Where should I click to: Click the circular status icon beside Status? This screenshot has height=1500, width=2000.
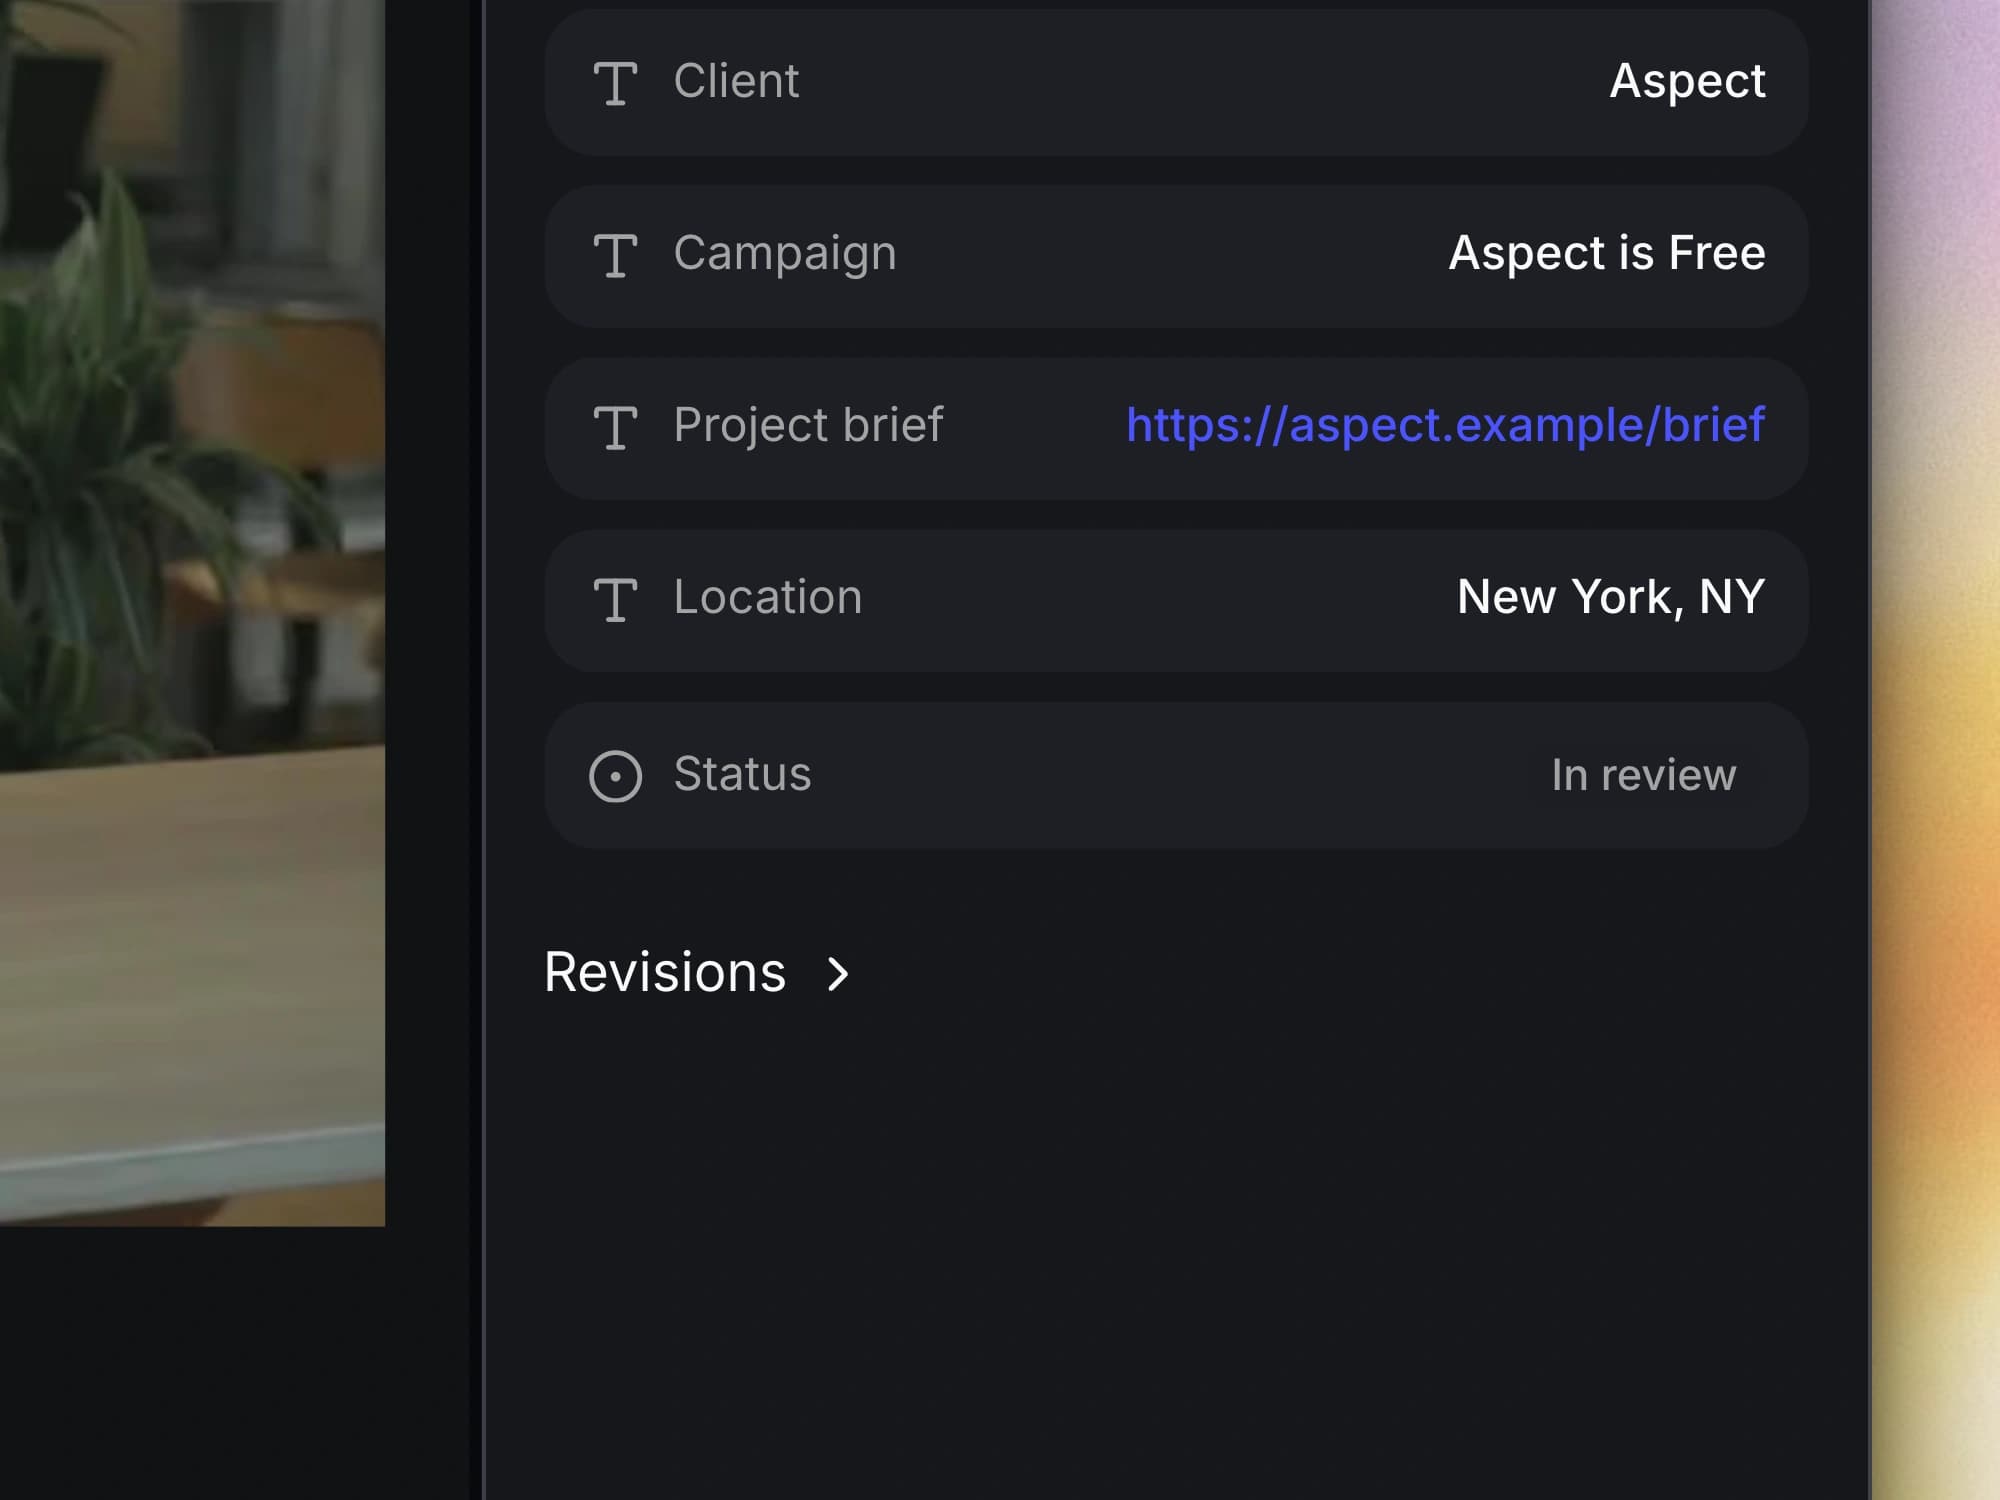pos(615,776)
